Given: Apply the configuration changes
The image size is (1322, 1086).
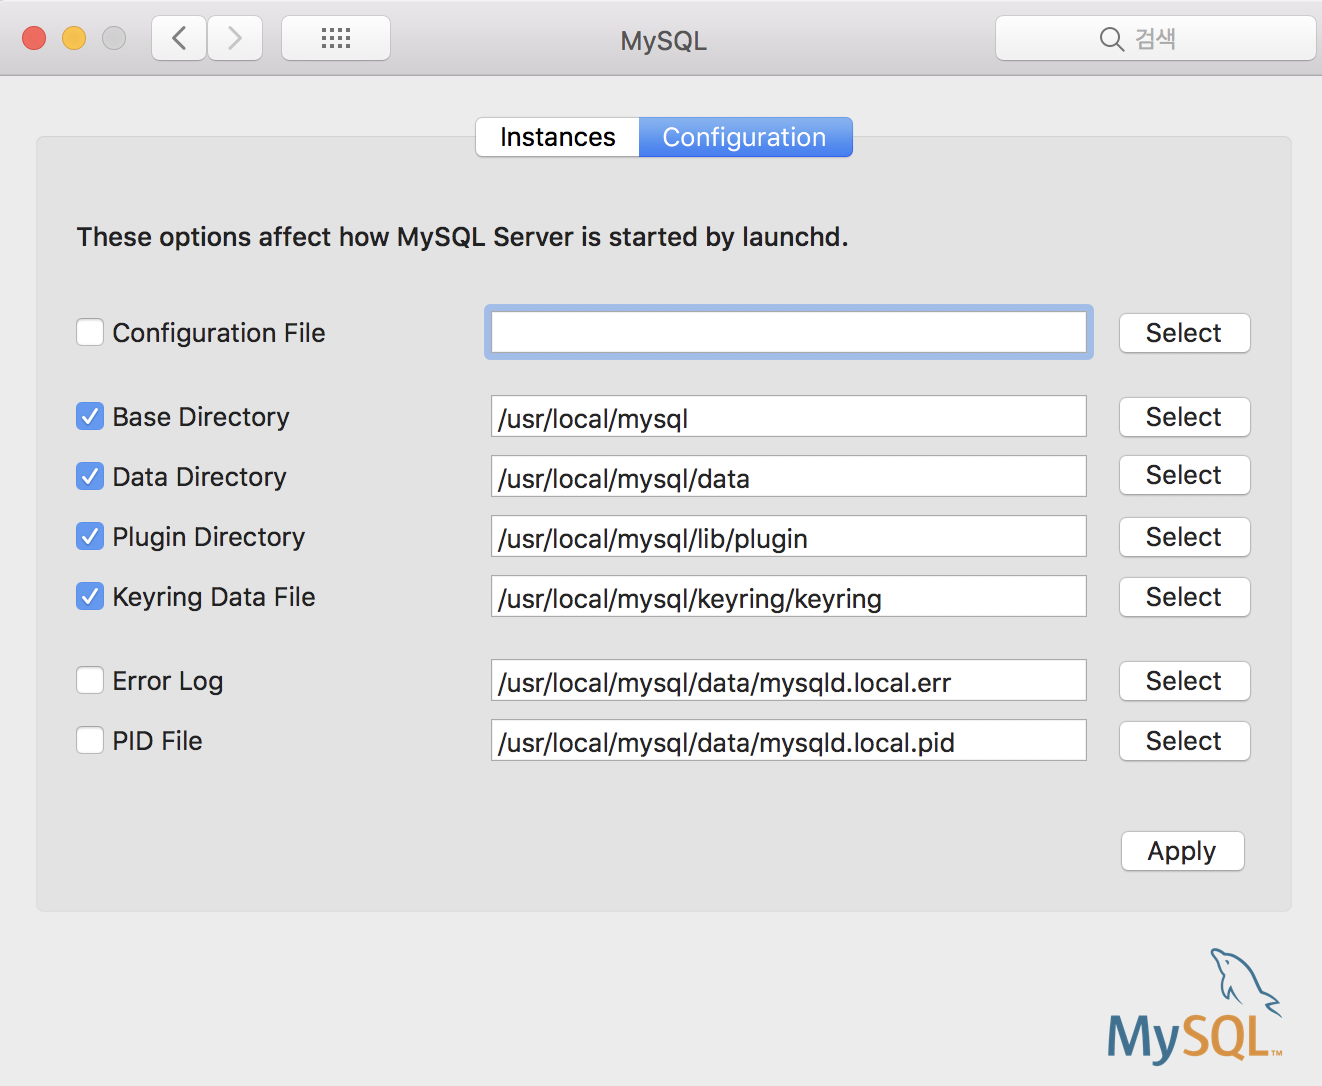Looking at the screenshot, I should (x=1182, y=851).
